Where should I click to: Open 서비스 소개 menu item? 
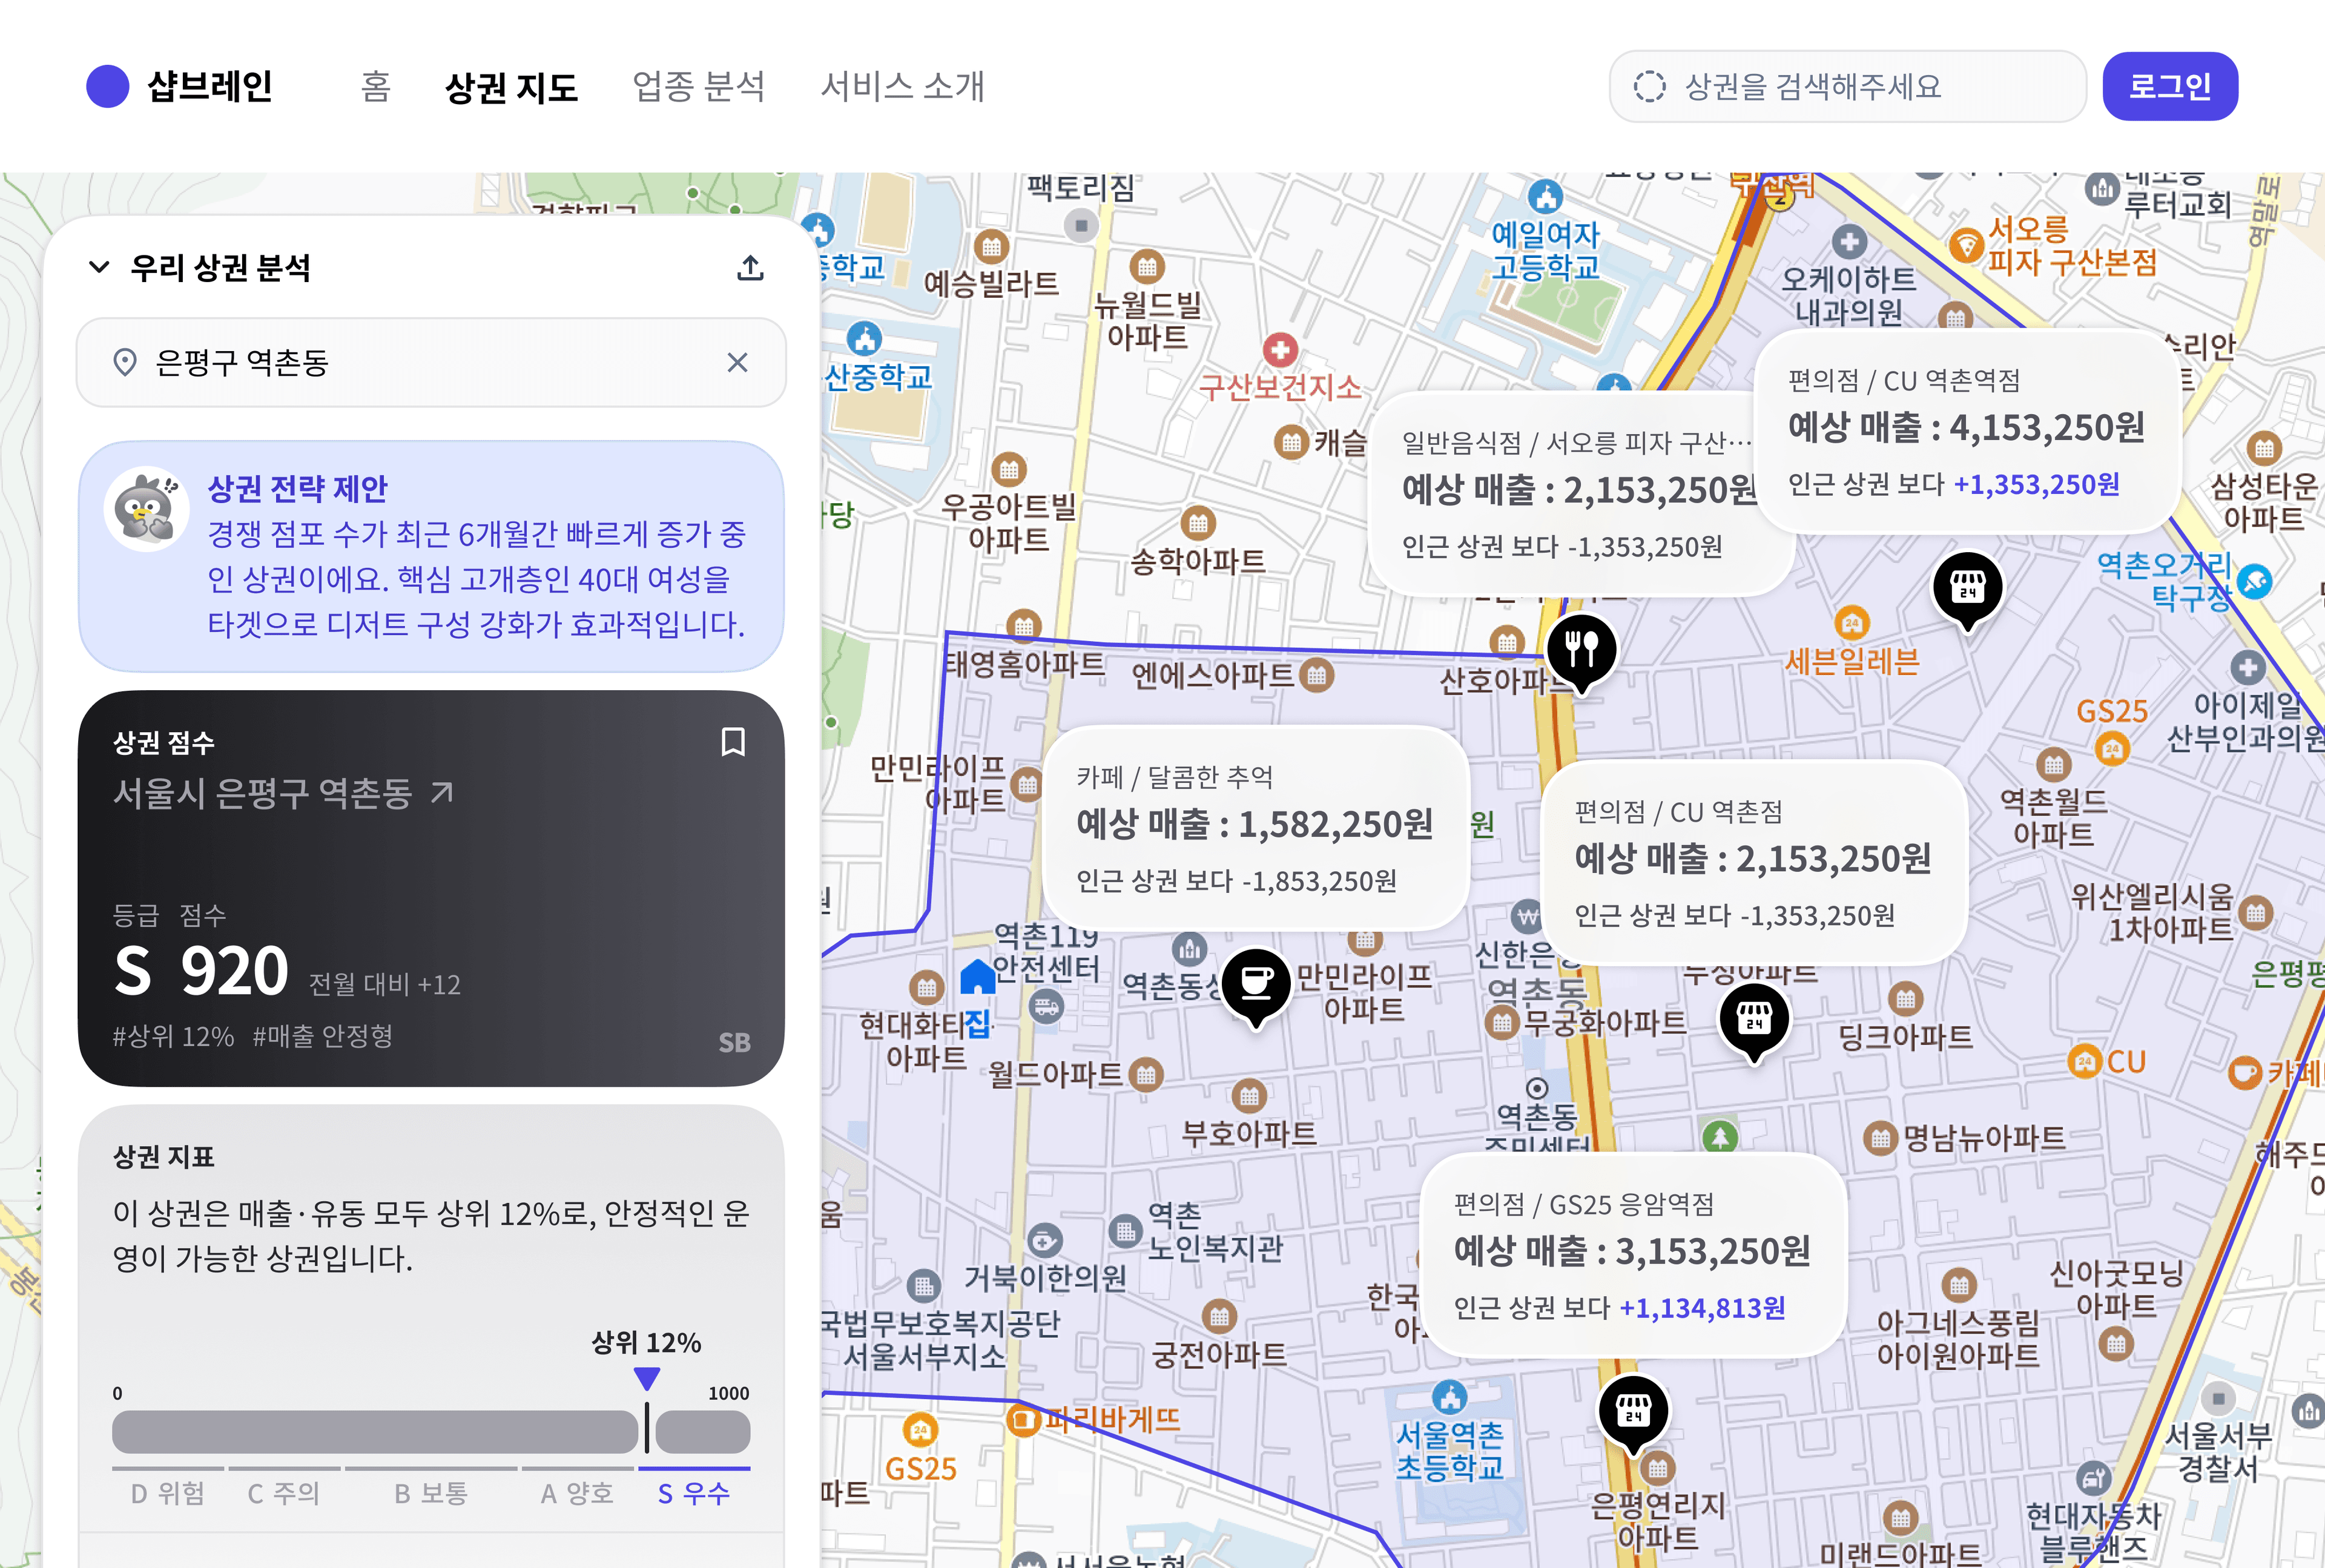point(902,86)
